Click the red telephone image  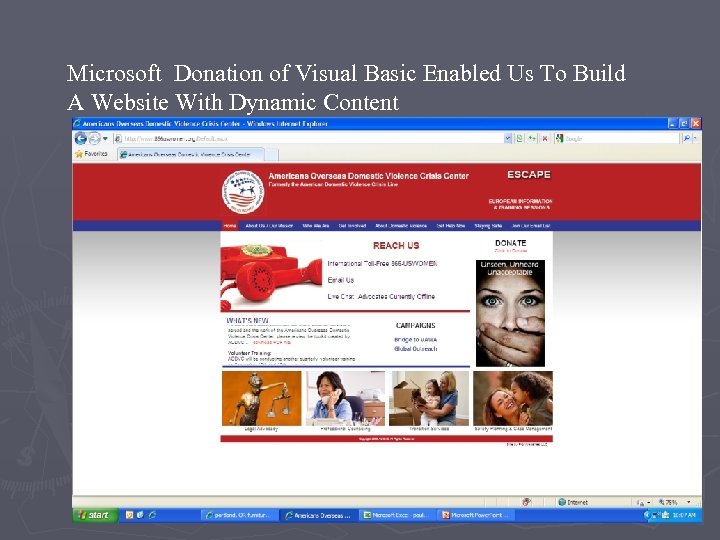click(271, 276)
